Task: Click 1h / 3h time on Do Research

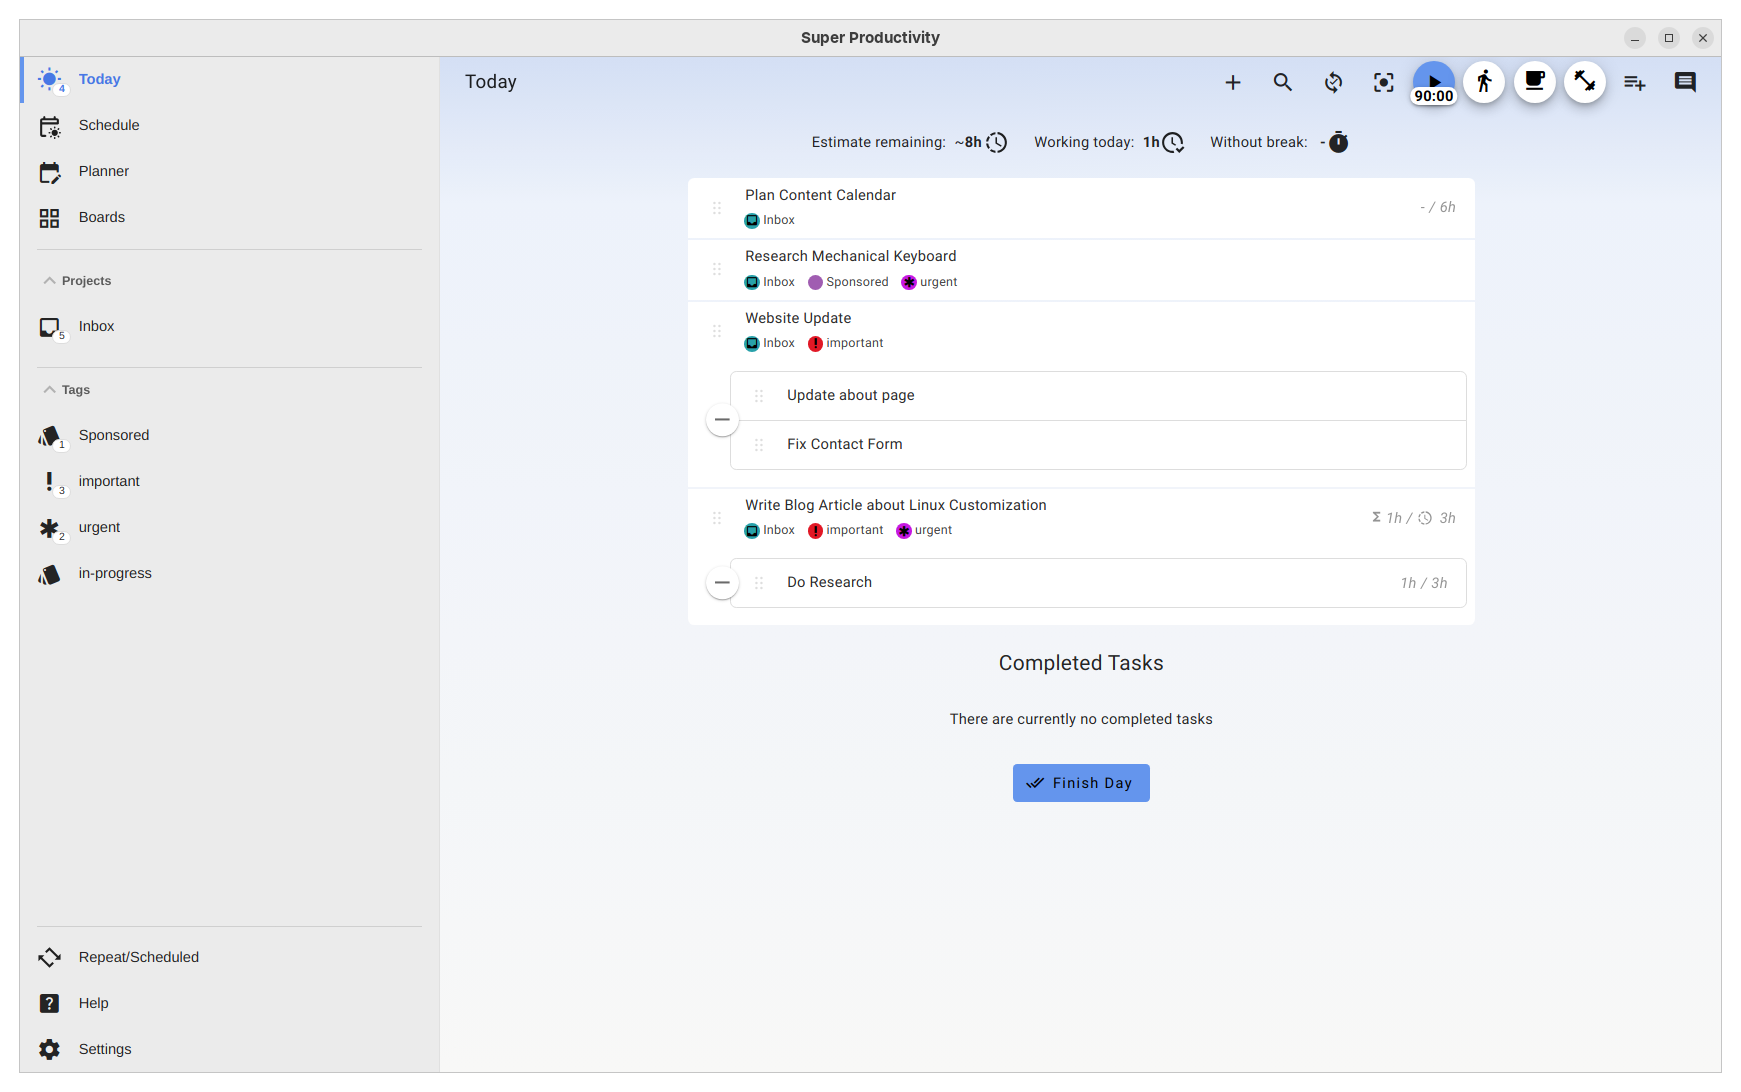Action: click(x=1424, y=584)
